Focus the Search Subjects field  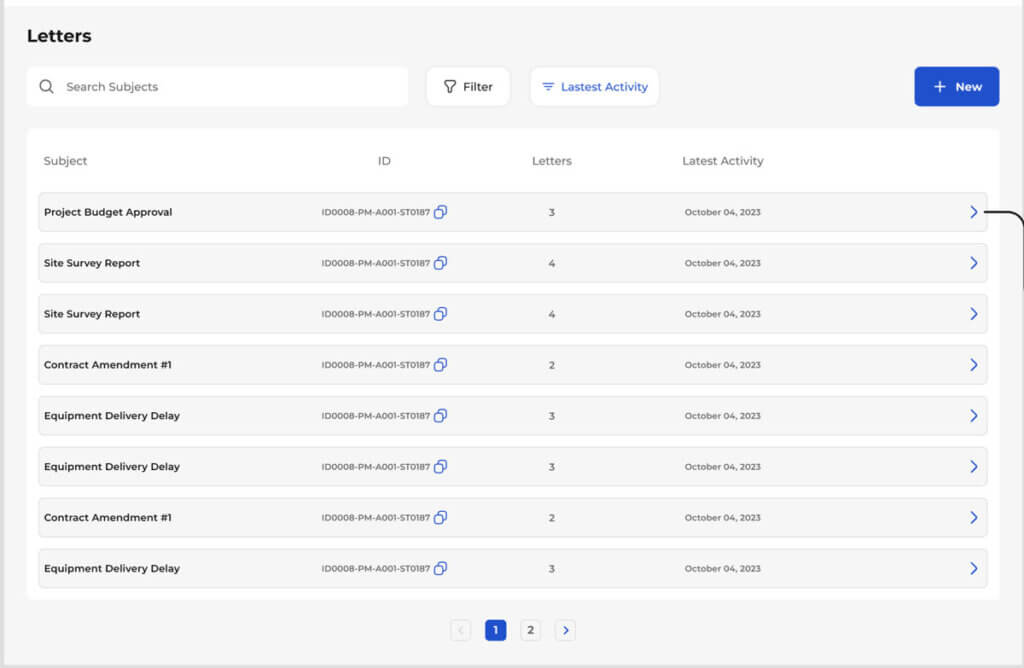tap(230, 87)
